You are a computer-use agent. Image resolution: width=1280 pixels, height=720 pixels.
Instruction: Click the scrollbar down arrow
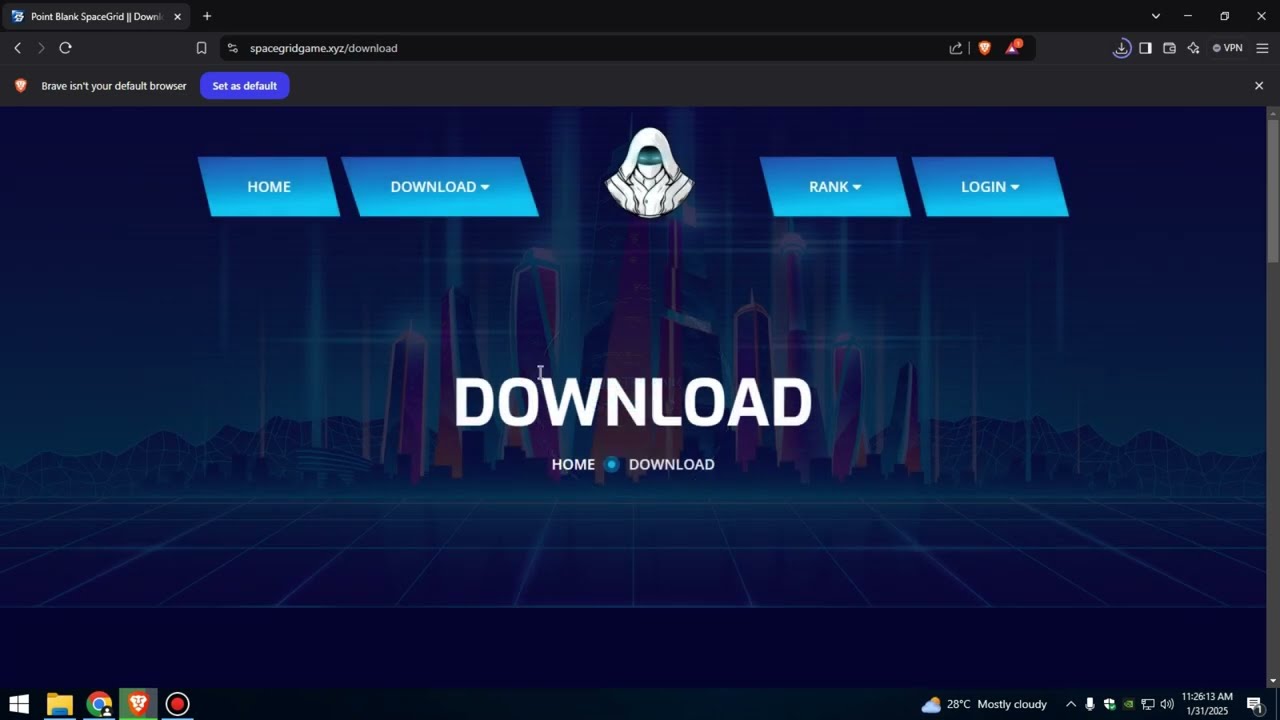pos(1273,681)
